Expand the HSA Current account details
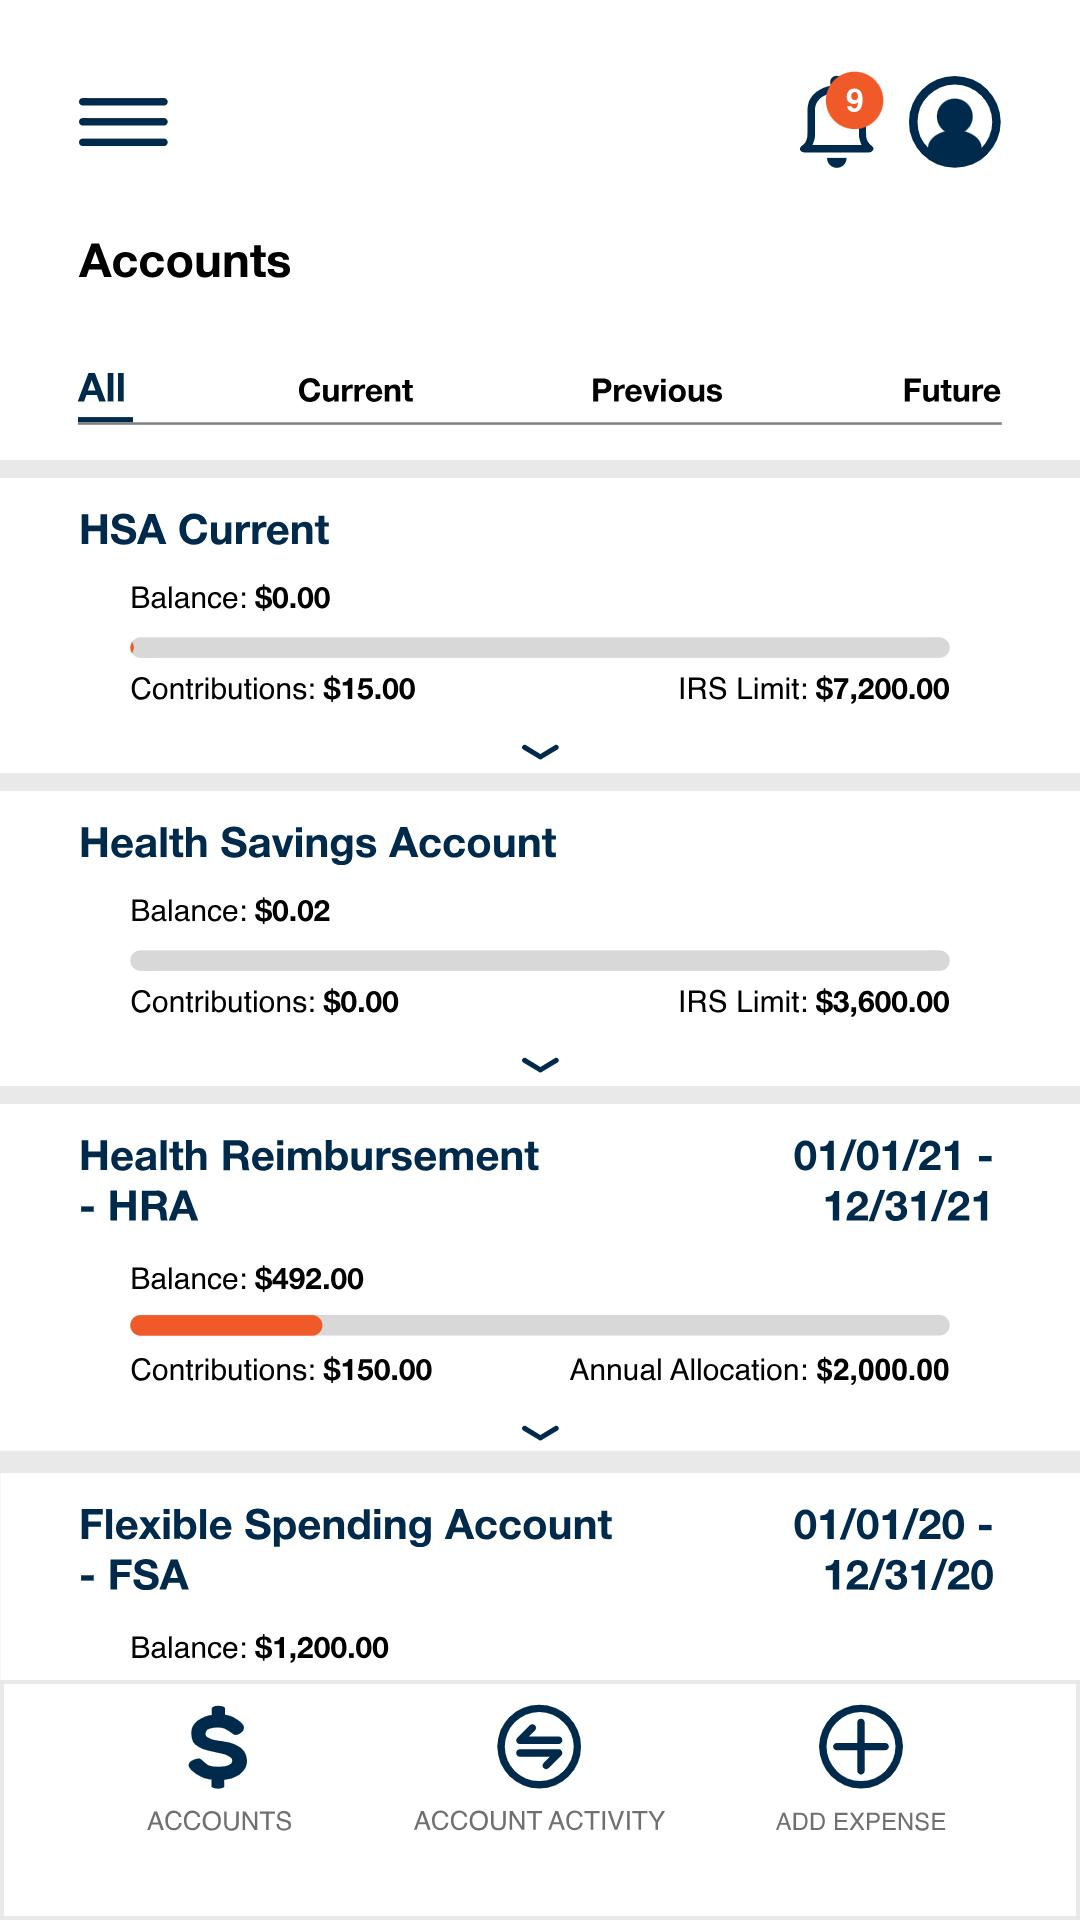This screenshot has width=1080, height=1920. (x=540, y=752)
